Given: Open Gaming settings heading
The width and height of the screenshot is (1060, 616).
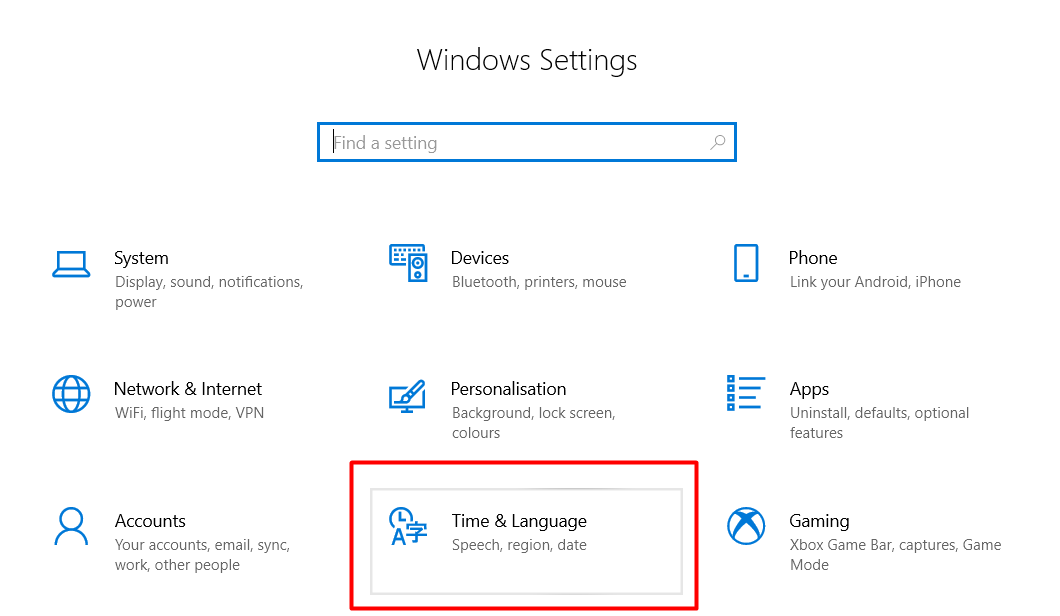Looking at the screenshot, I should point(819,521).
